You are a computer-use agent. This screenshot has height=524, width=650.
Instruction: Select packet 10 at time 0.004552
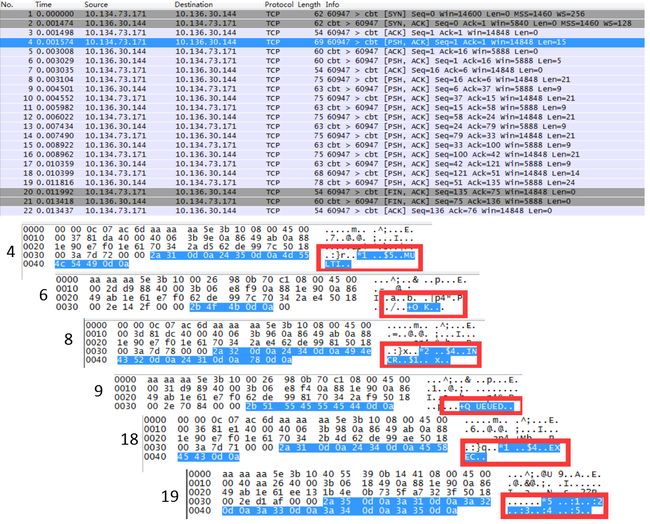tap(322, 98)
